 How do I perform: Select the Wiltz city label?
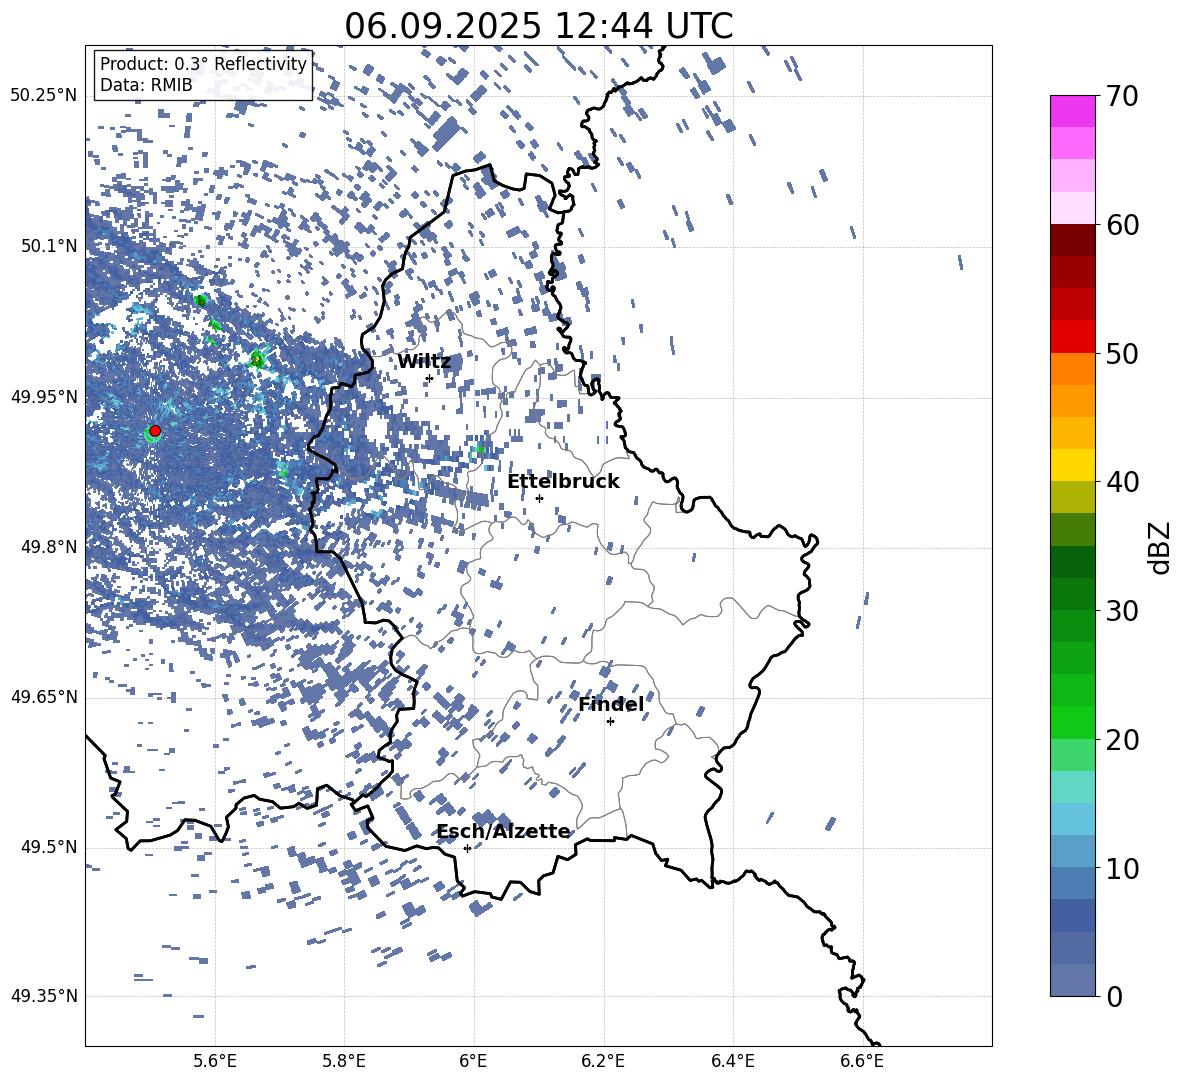(x=424, y=362)
